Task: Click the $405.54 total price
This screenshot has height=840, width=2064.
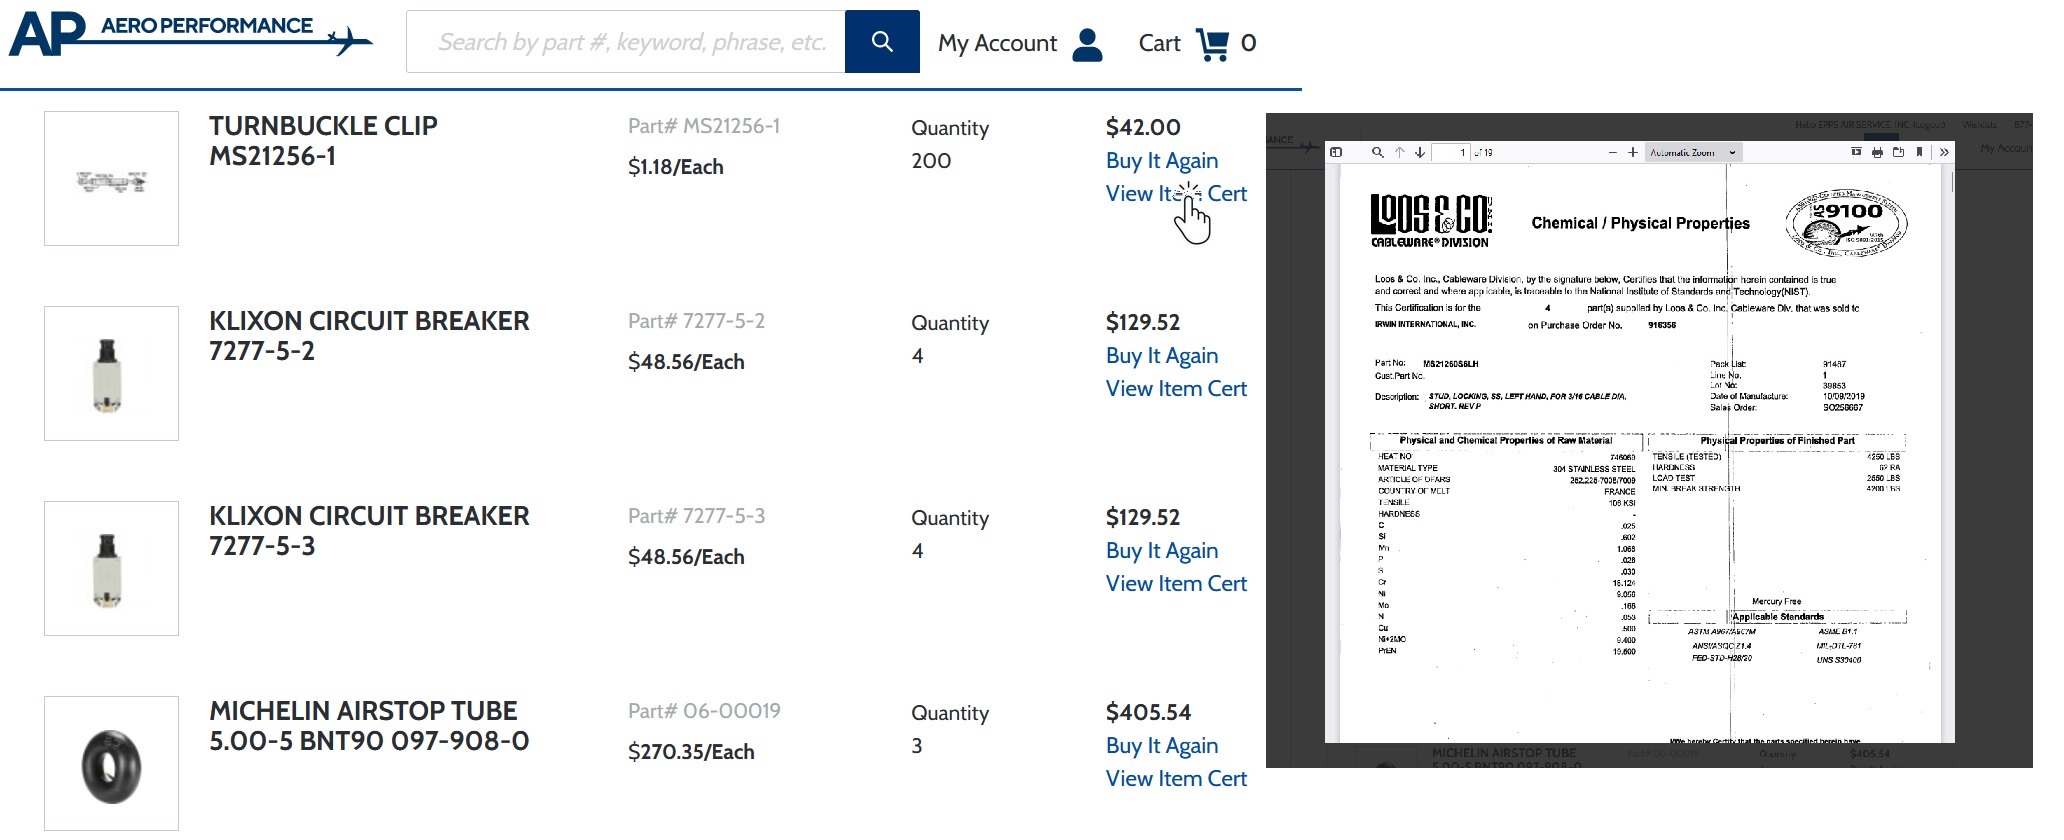Action: click(x=1148, y=712)
